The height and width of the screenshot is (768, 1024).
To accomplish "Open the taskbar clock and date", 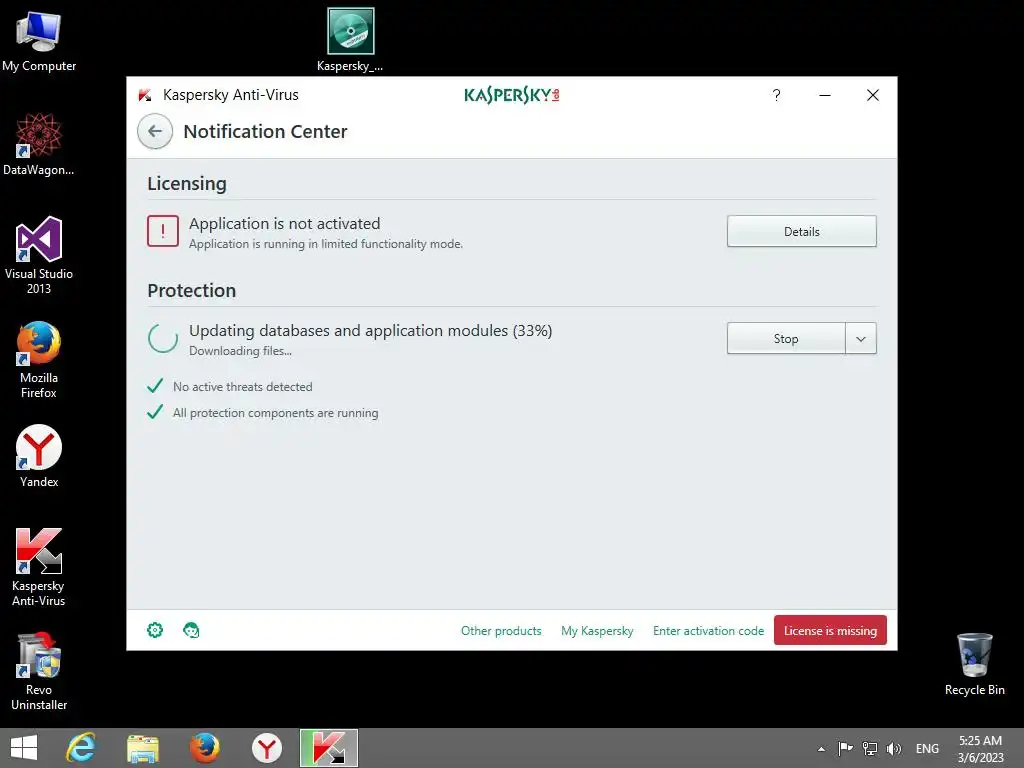I will click(980, 749).
